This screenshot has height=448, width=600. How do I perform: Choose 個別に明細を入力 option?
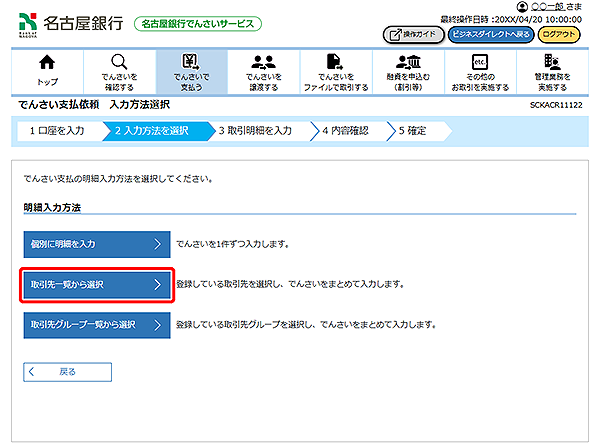coord(97,243)
